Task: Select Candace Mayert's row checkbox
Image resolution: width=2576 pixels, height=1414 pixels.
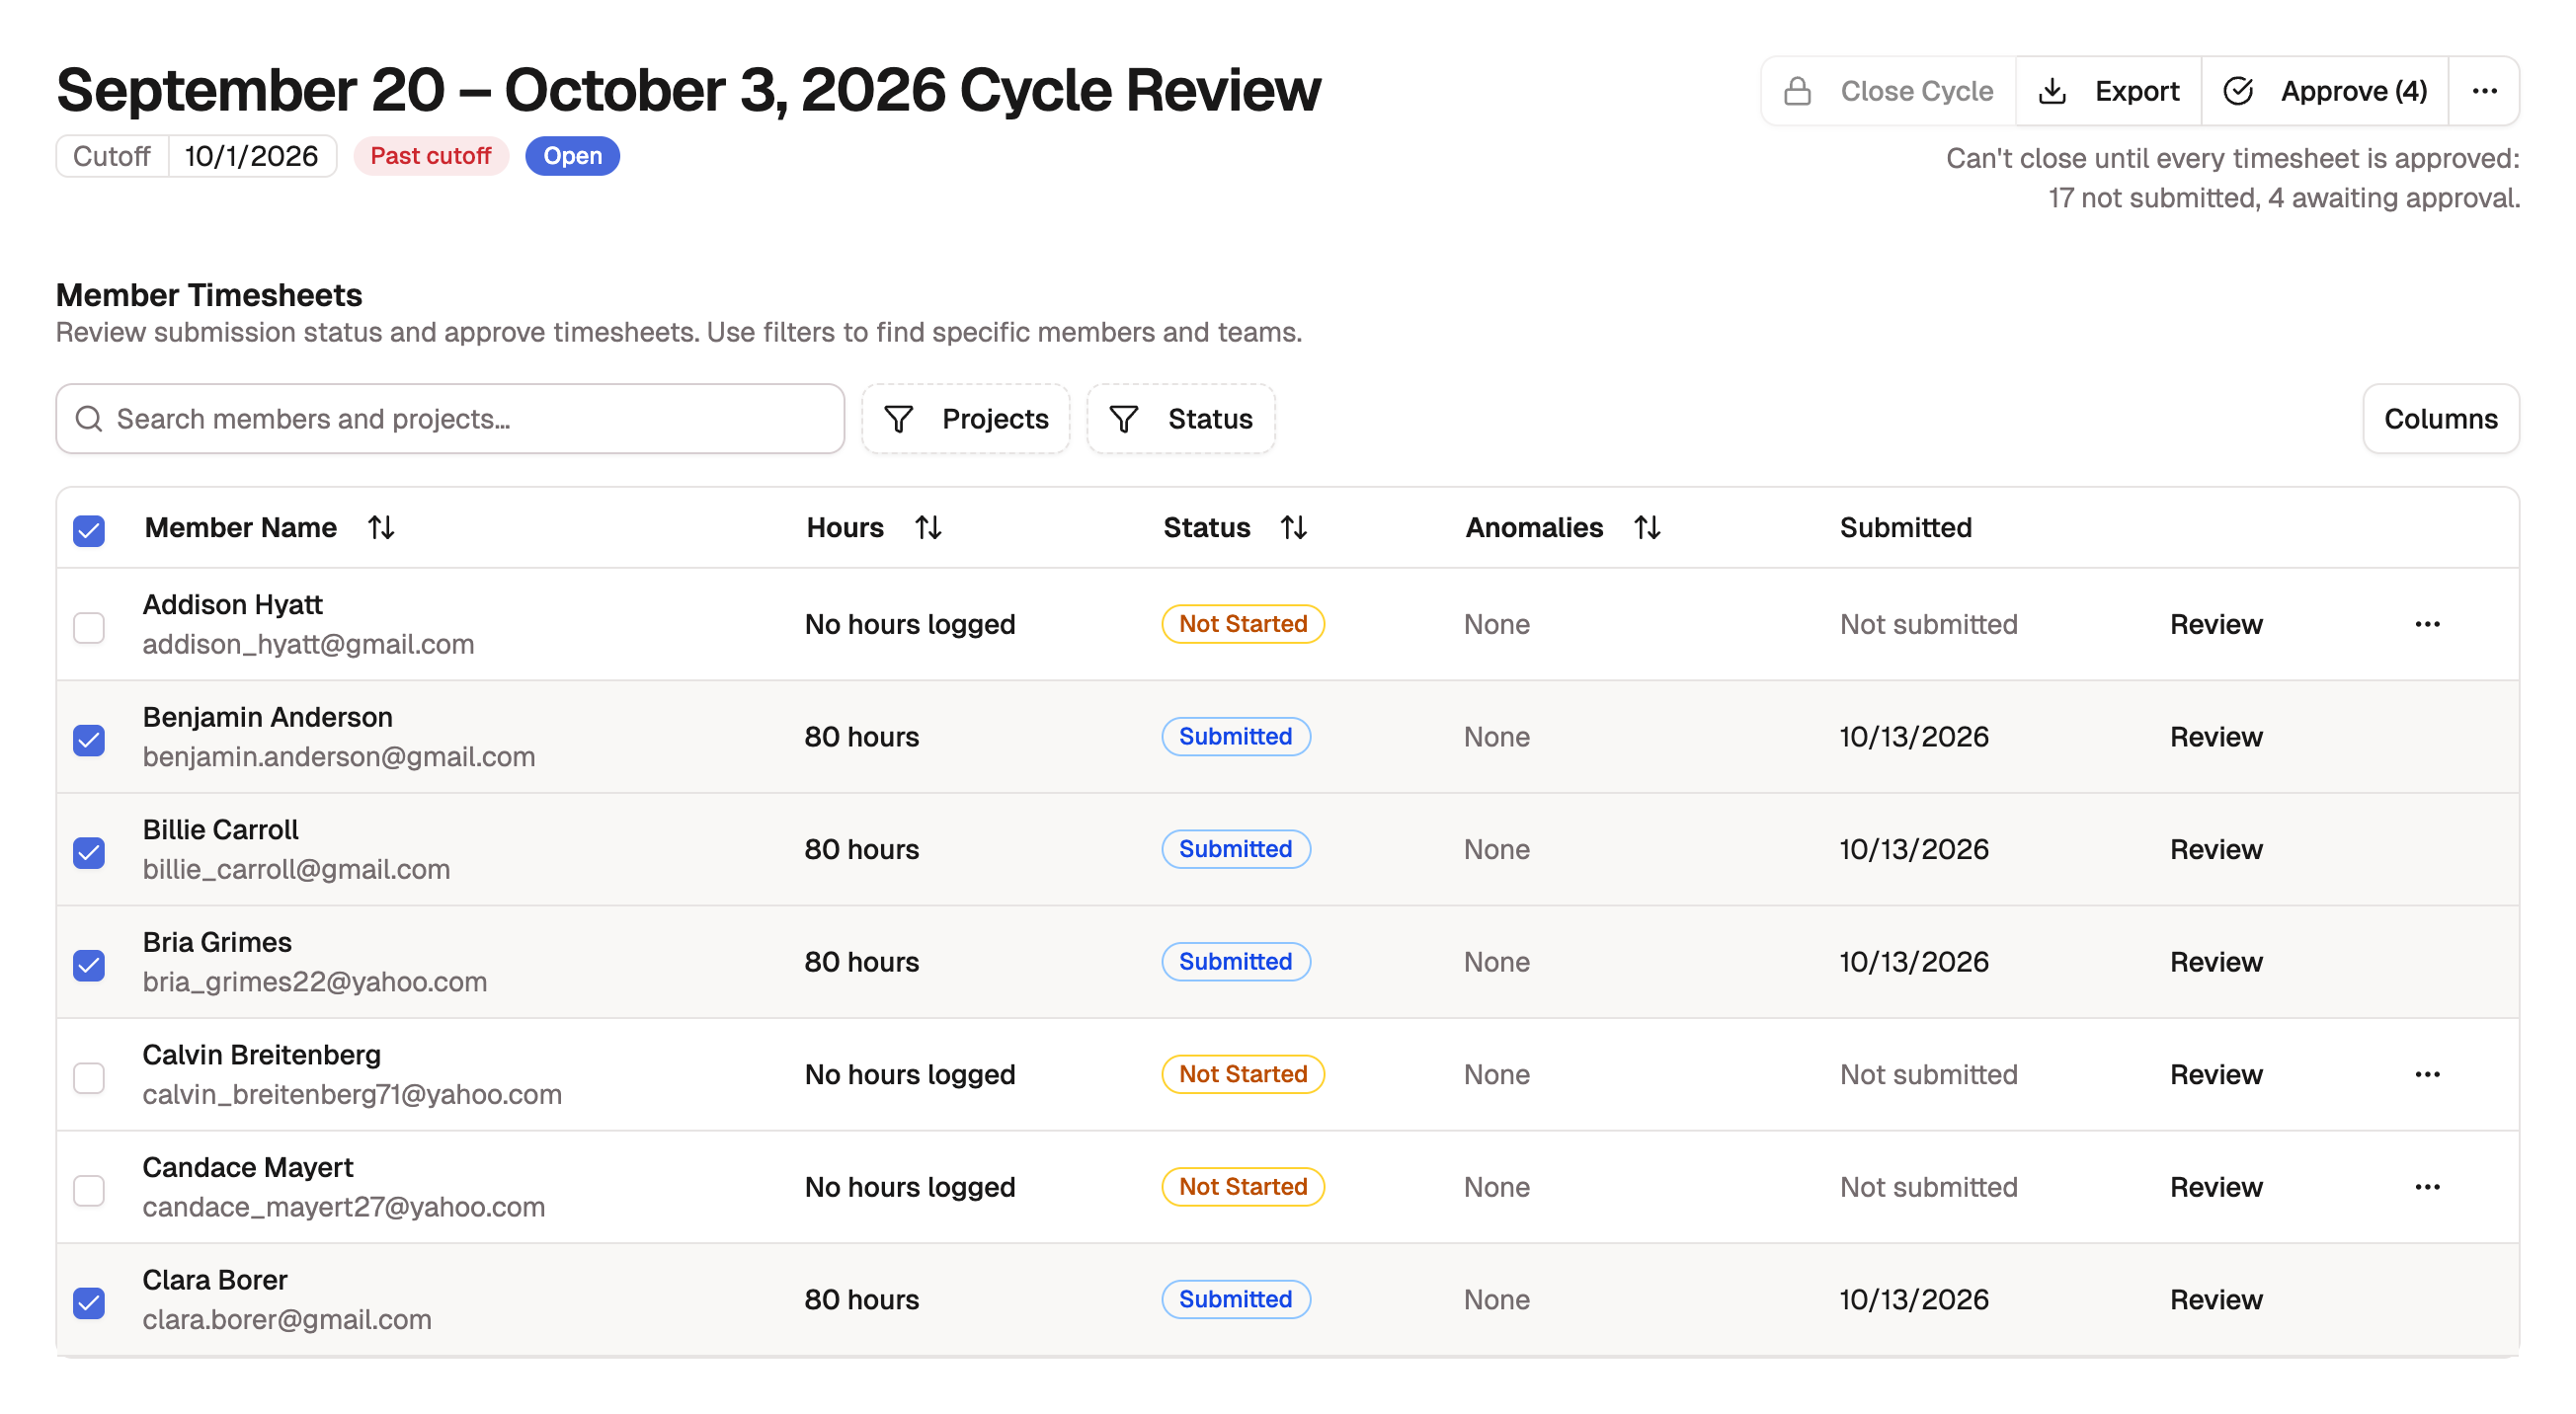Action: point(89,1190)
